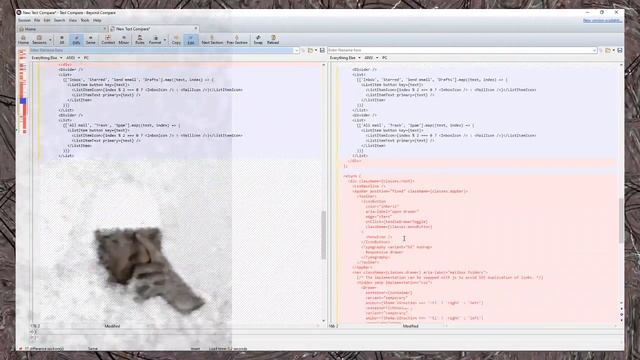Image resolution: width=640 pixels, height=360 pixels.
Task: Open the Session menu
Action: click(x=24, y=20)
